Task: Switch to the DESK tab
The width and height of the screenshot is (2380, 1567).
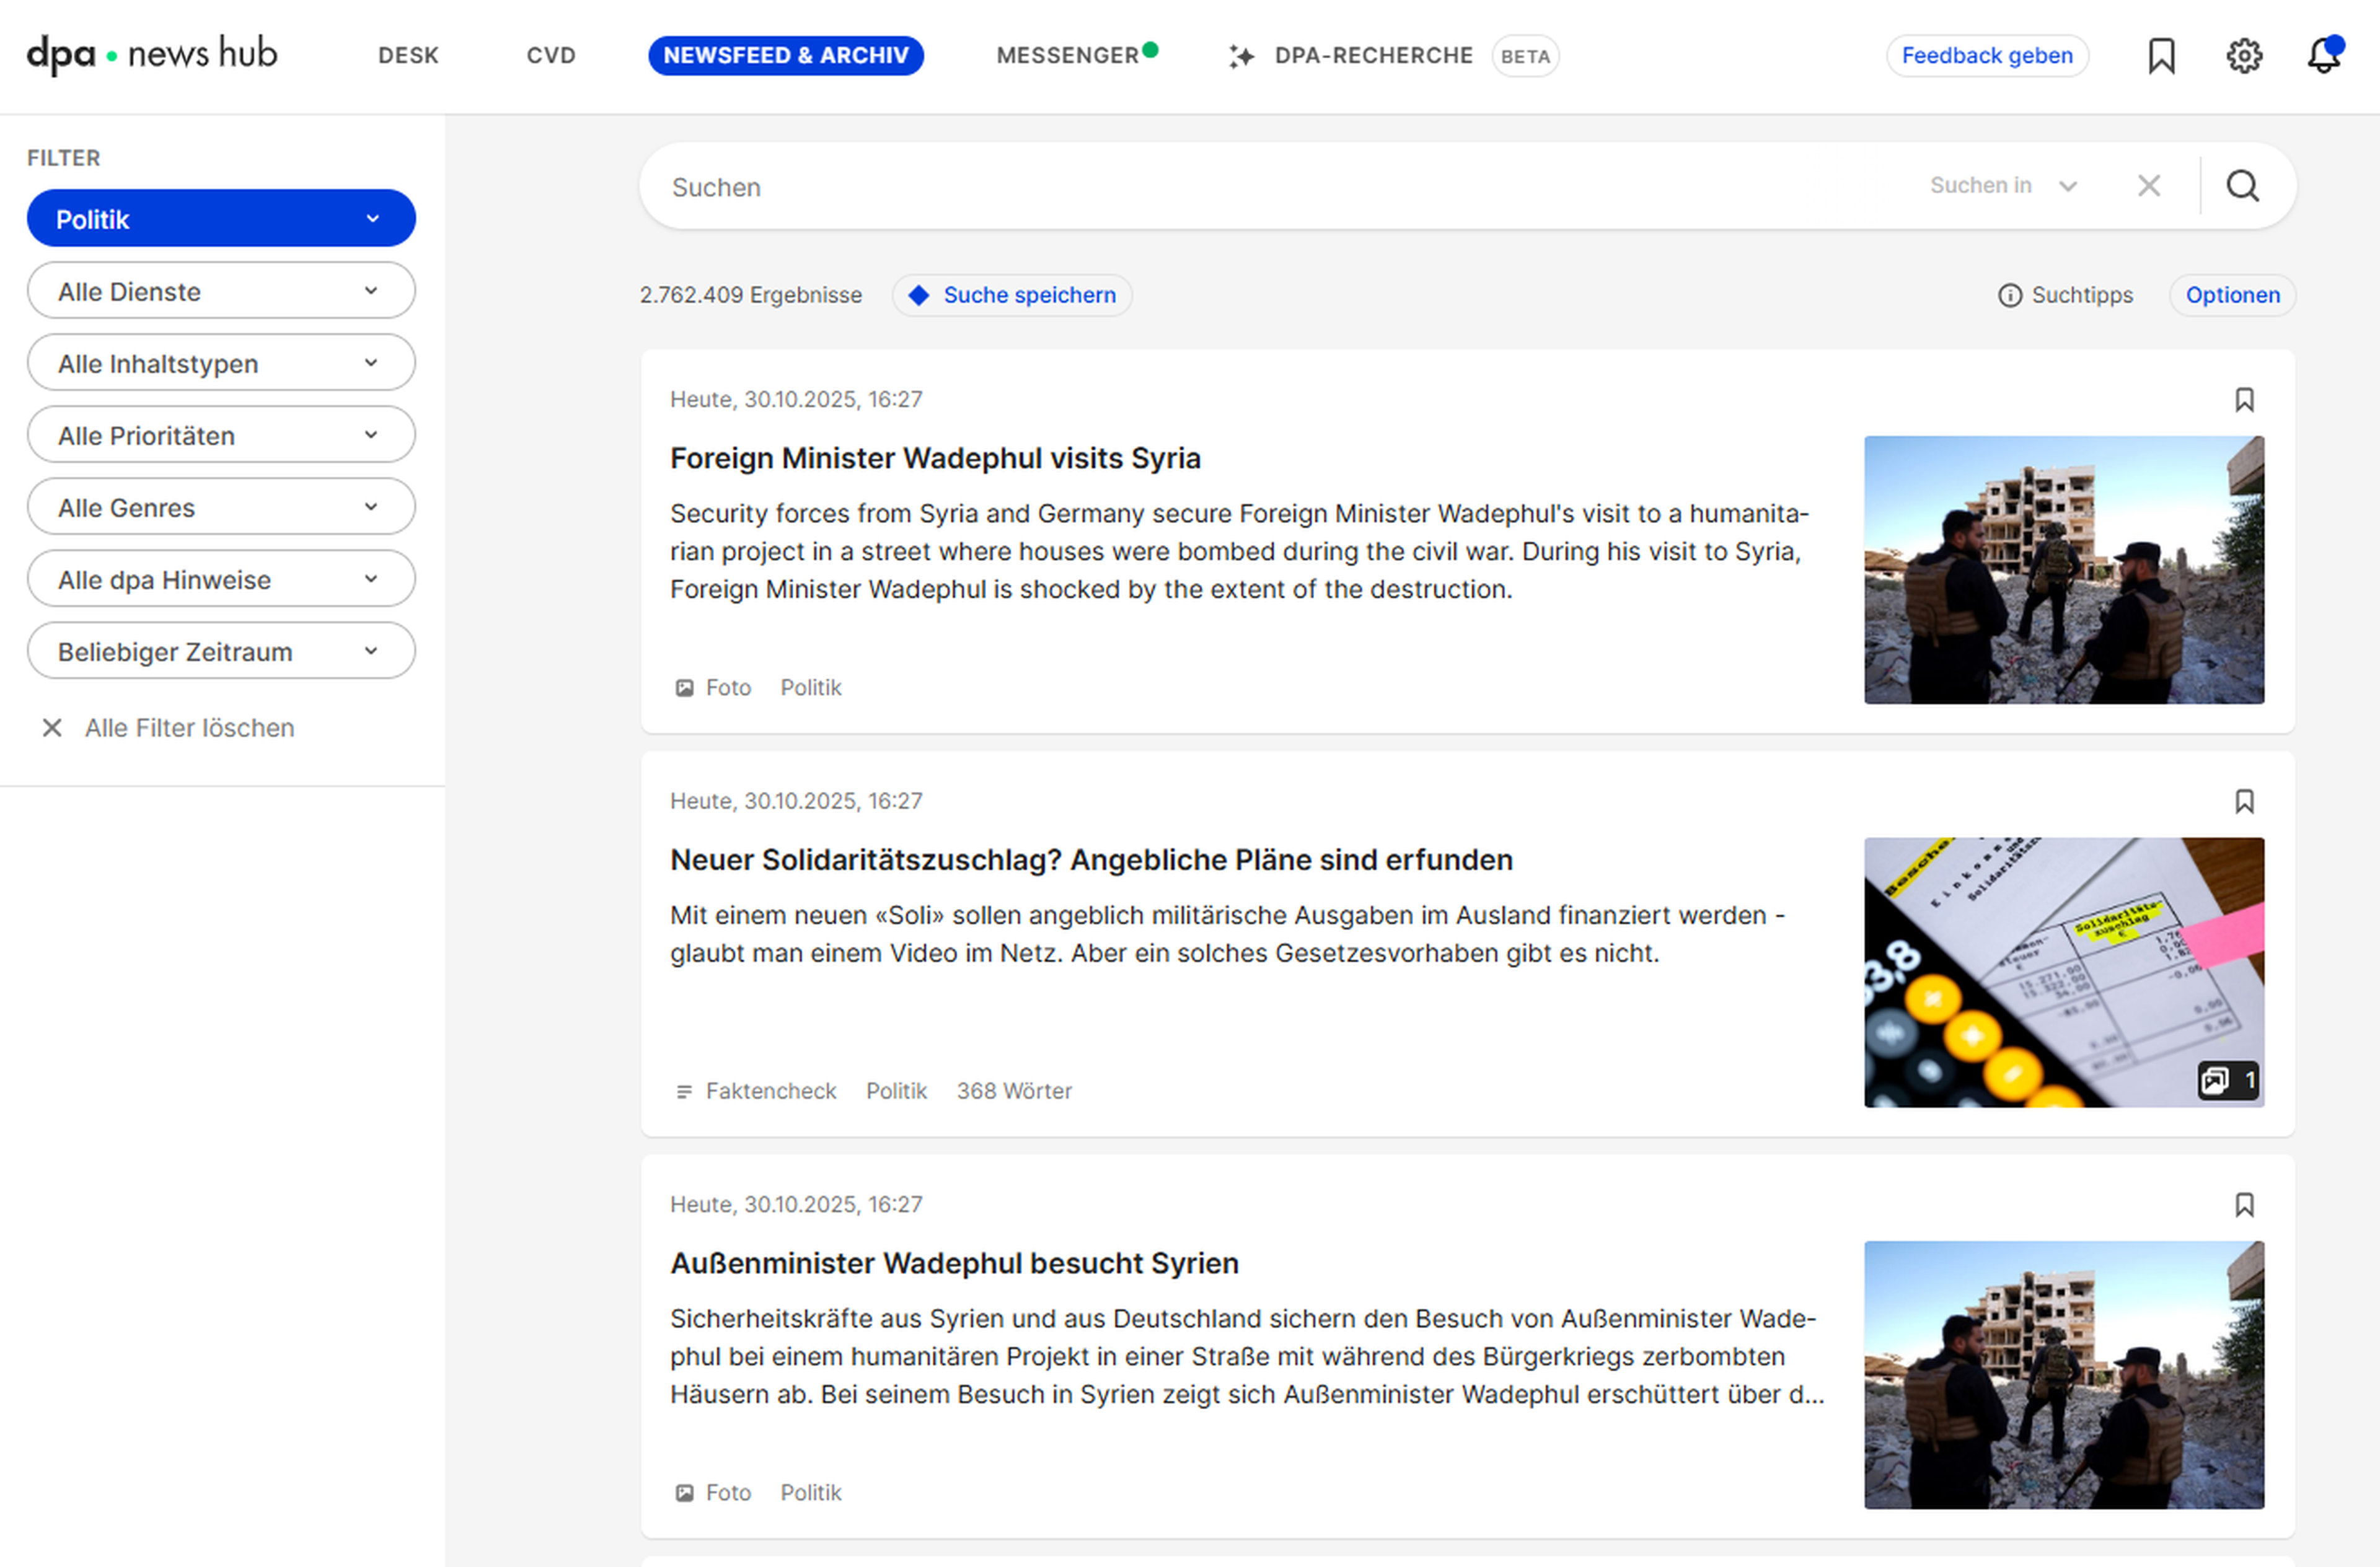Action: [408, 56]
